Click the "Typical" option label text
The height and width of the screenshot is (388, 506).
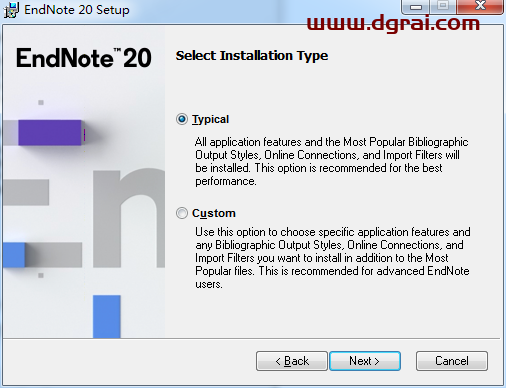click(x=210, y=119)
